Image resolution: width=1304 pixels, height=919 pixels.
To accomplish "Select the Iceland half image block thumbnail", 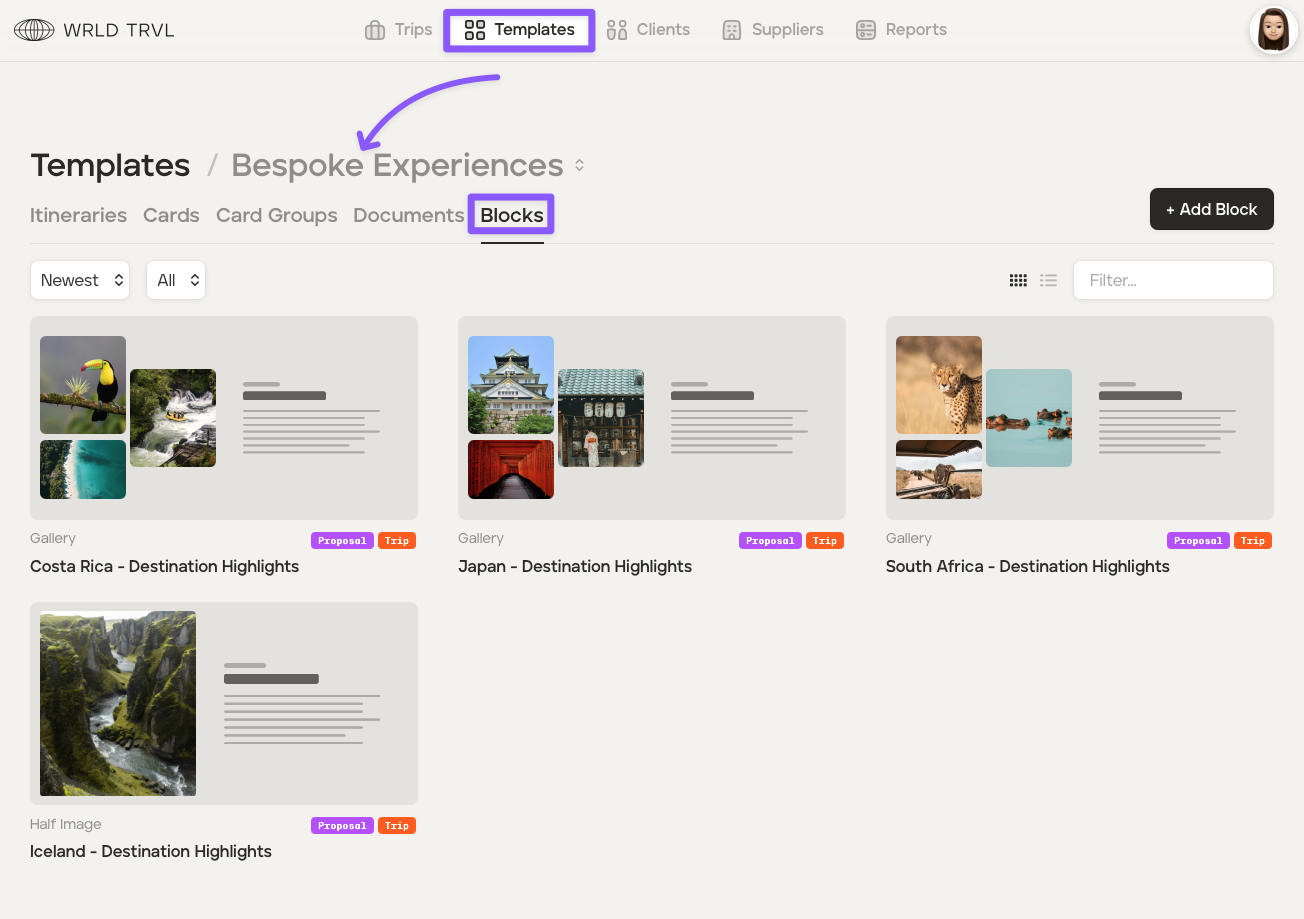I will pos(223,703).
